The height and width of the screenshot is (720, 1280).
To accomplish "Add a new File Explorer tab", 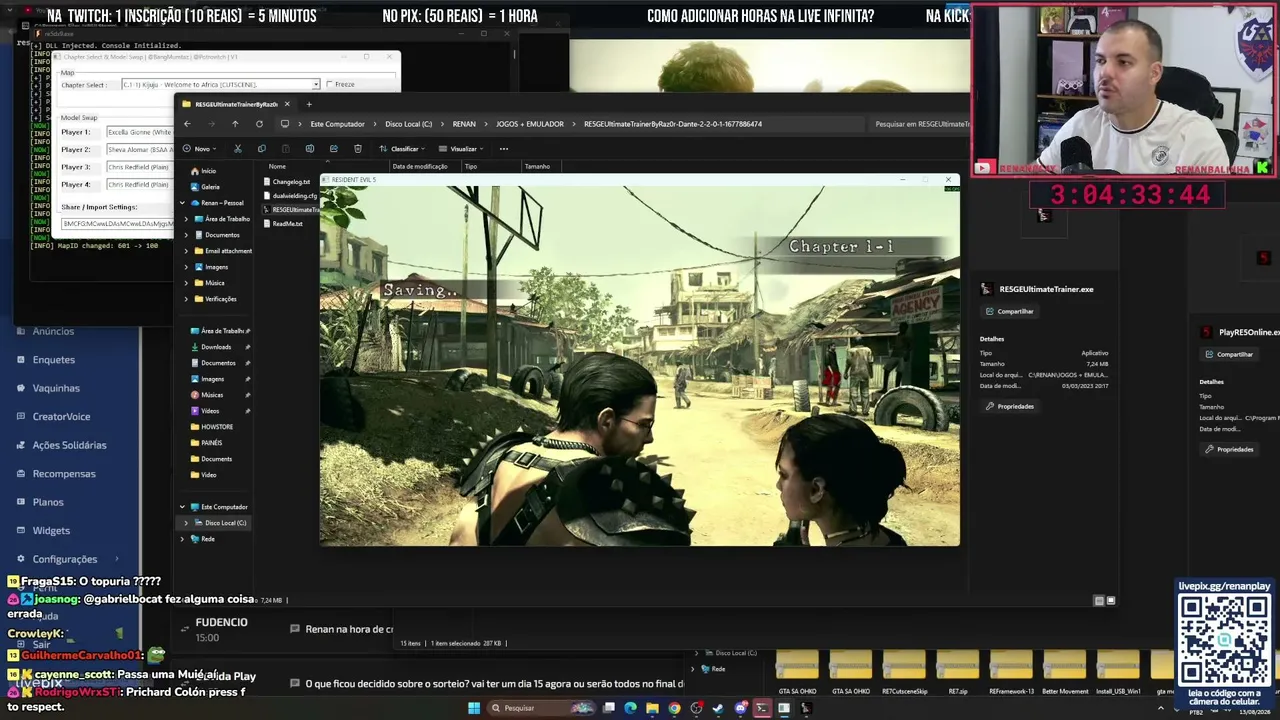I will click(309, 104).
